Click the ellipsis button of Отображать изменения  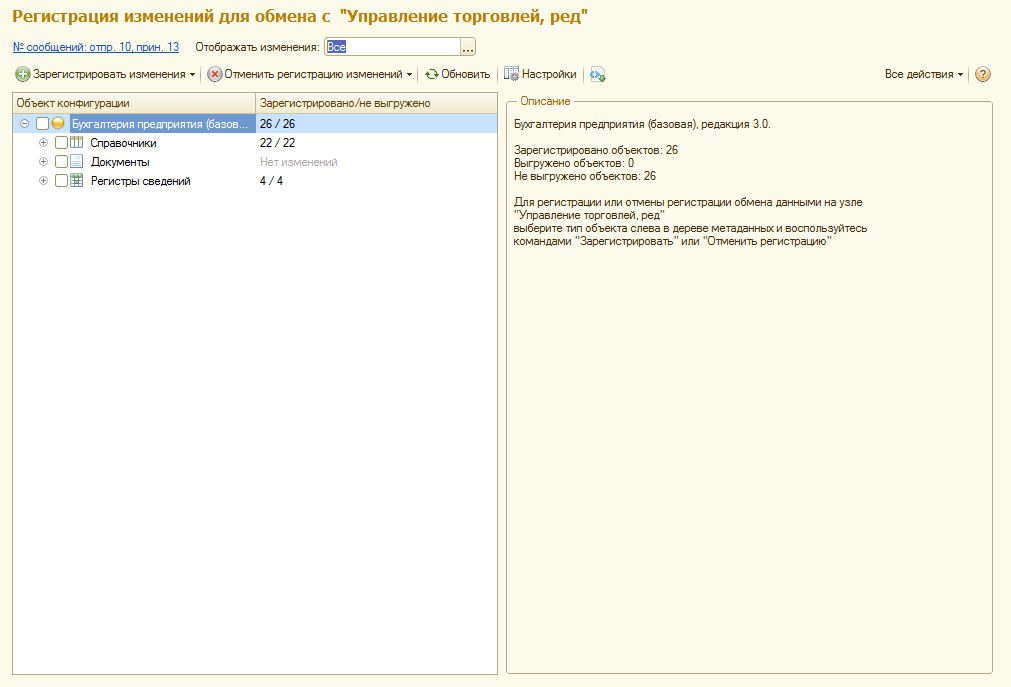point(468,47)
